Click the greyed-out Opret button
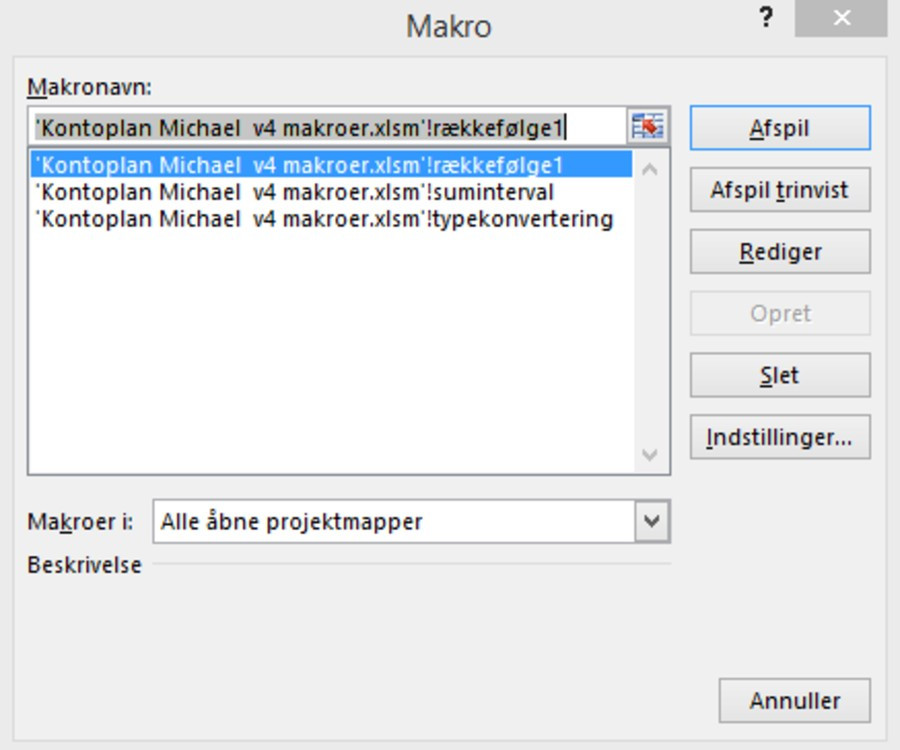 780,314
